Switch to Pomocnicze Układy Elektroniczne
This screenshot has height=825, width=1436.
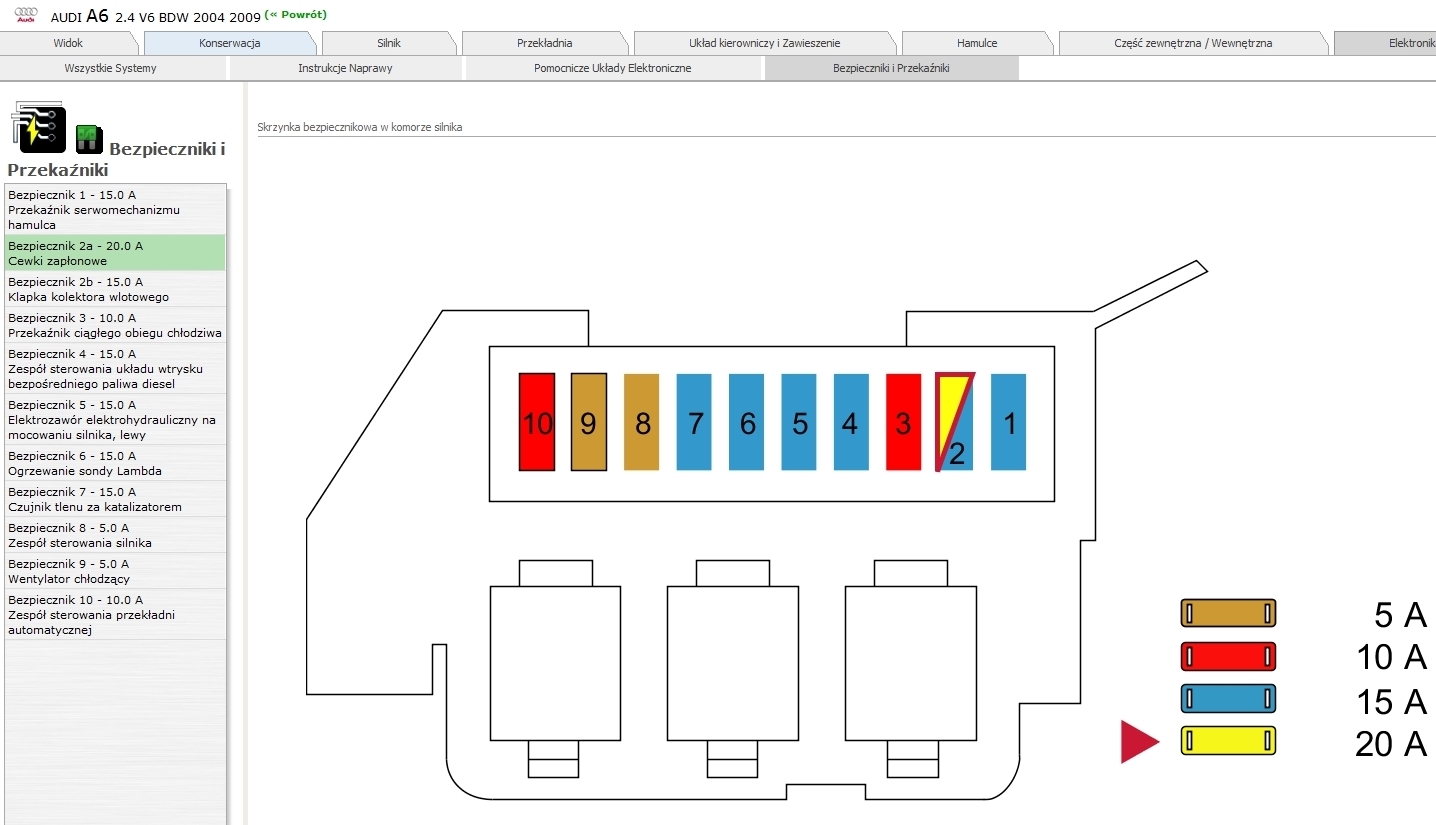tap(613, 68)
